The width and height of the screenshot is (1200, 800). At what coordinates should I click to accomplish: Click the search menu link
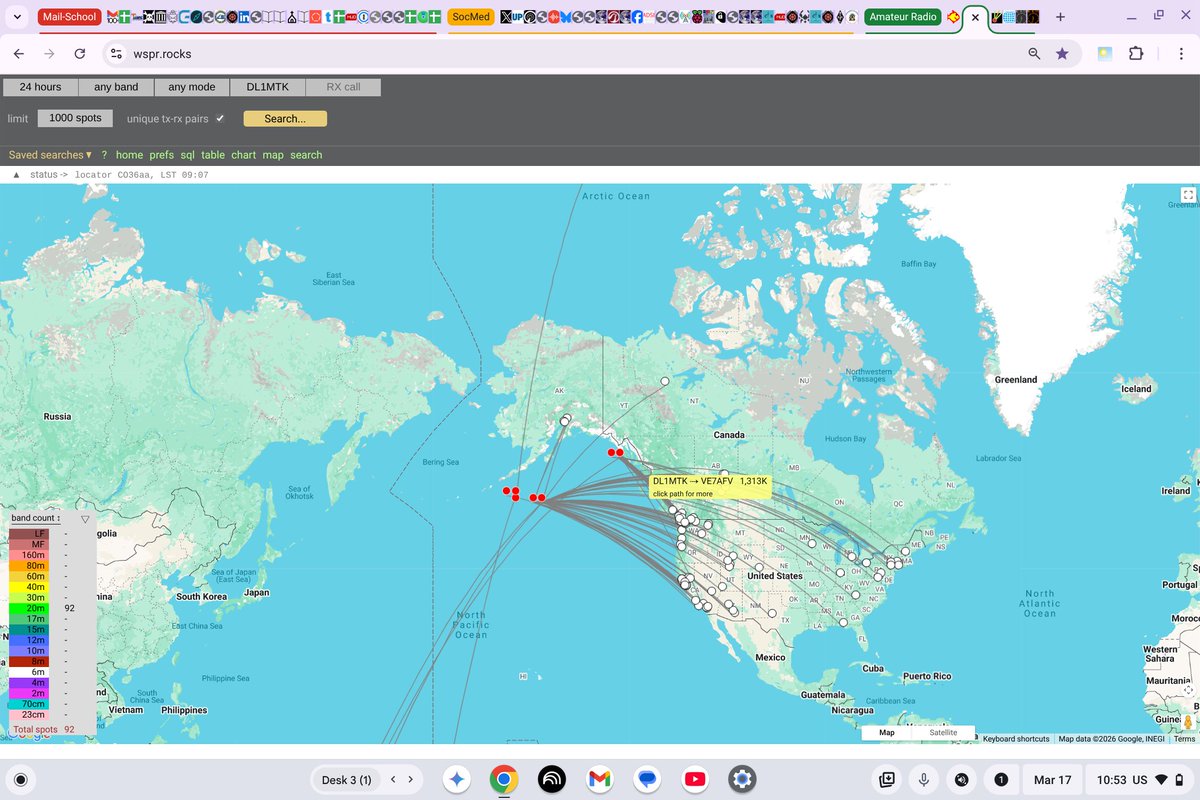click(306, 155)
